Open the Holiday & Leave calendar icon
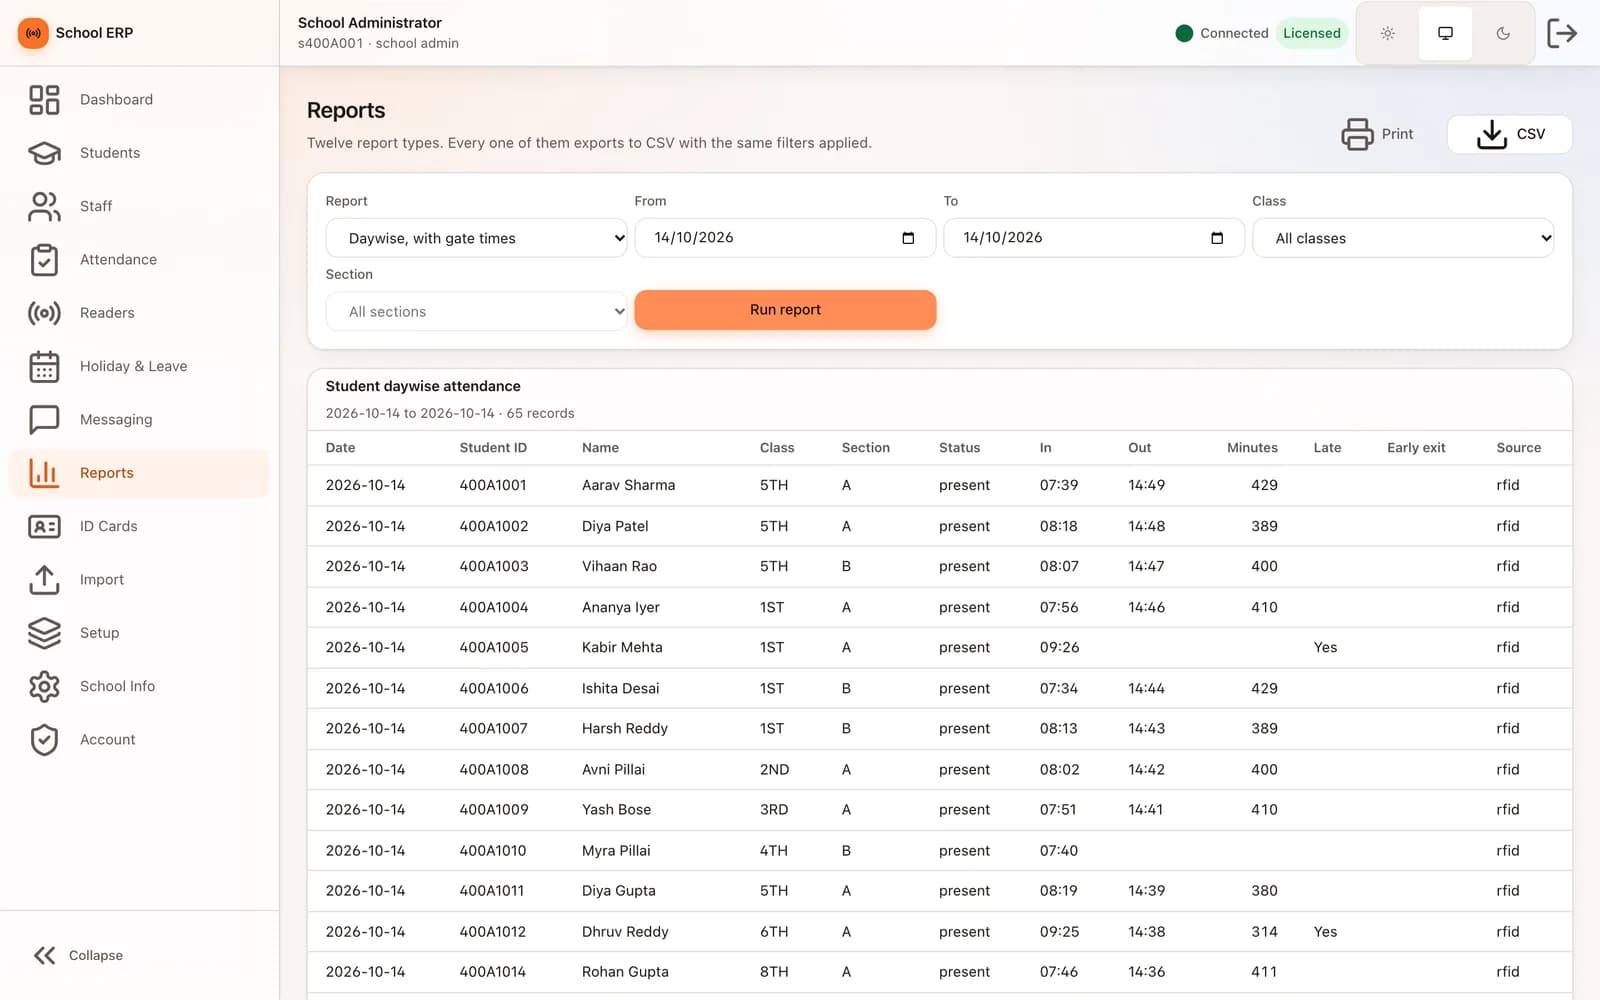This screenshot has height=1000, width=1600. click(x=44, y=366)
